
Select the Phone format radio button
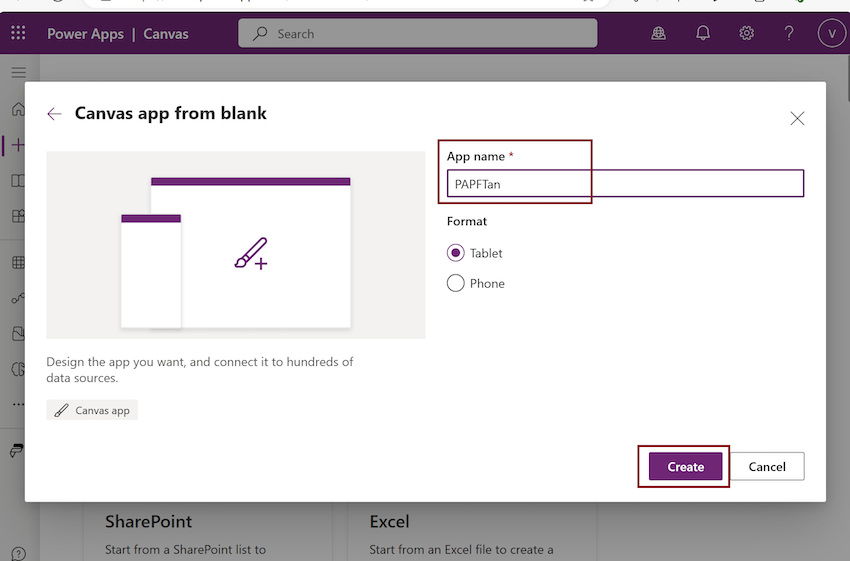(455, 283)
